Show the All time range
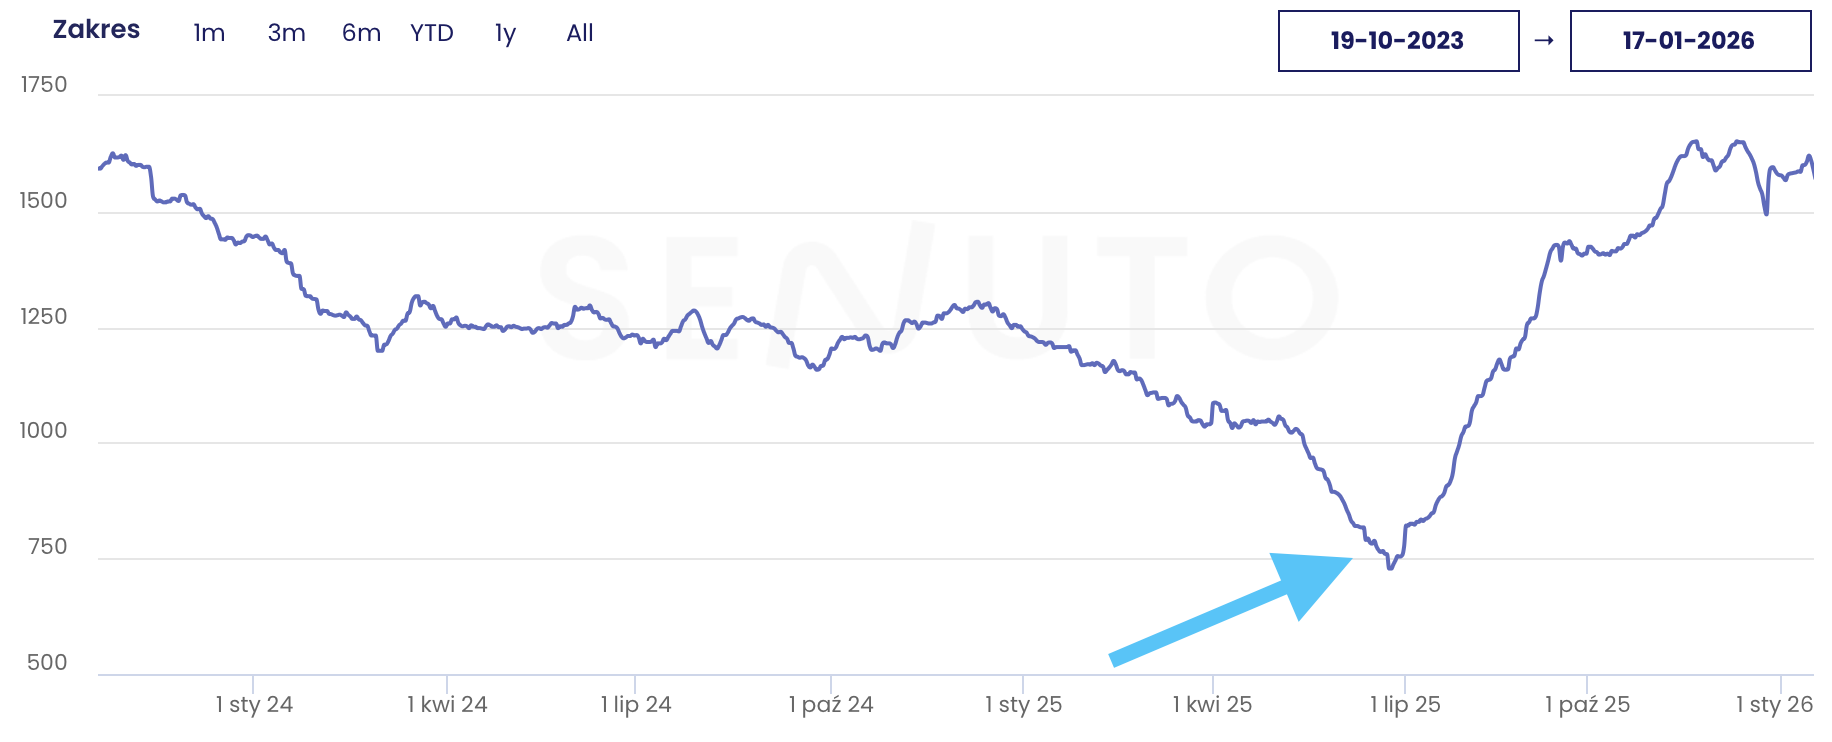This screenshot has height=742, width=1832. (x=580, y=33)
